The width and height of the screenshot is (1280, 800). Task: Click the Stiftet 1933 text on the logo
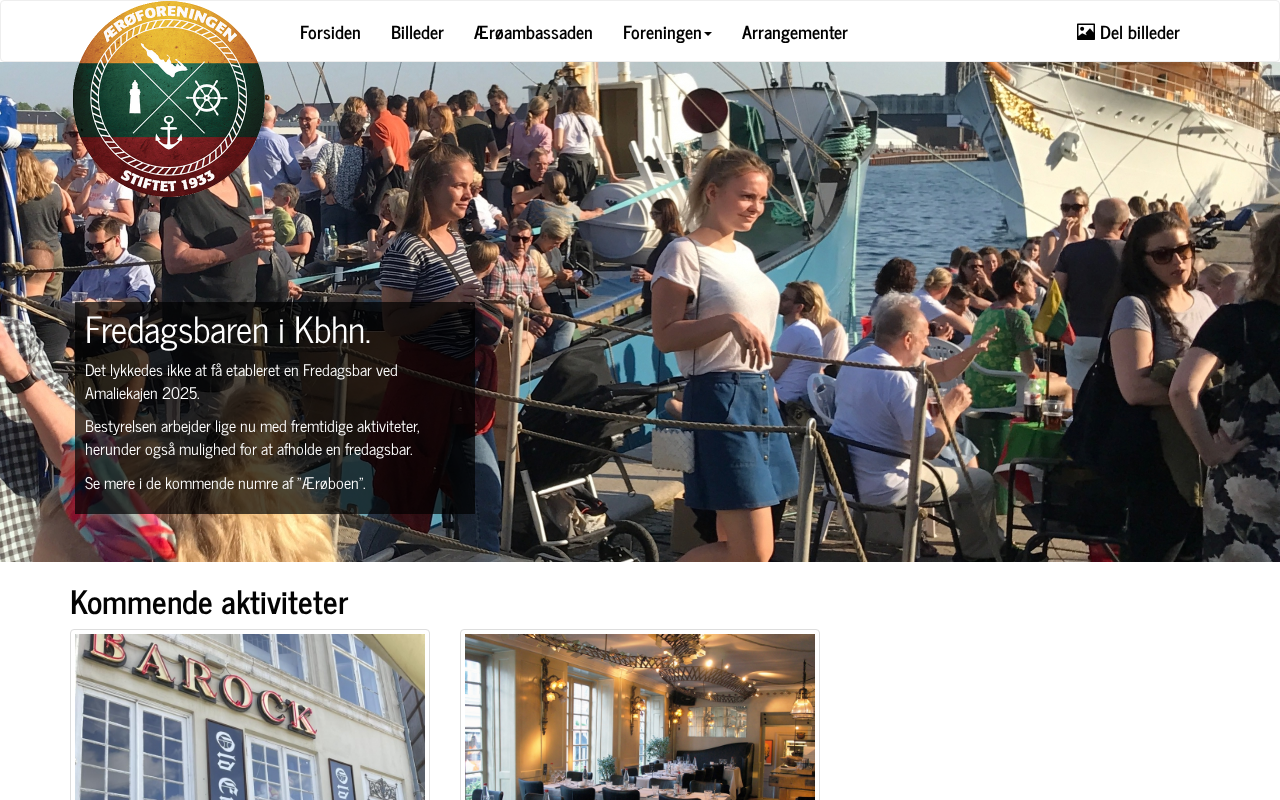168,181
